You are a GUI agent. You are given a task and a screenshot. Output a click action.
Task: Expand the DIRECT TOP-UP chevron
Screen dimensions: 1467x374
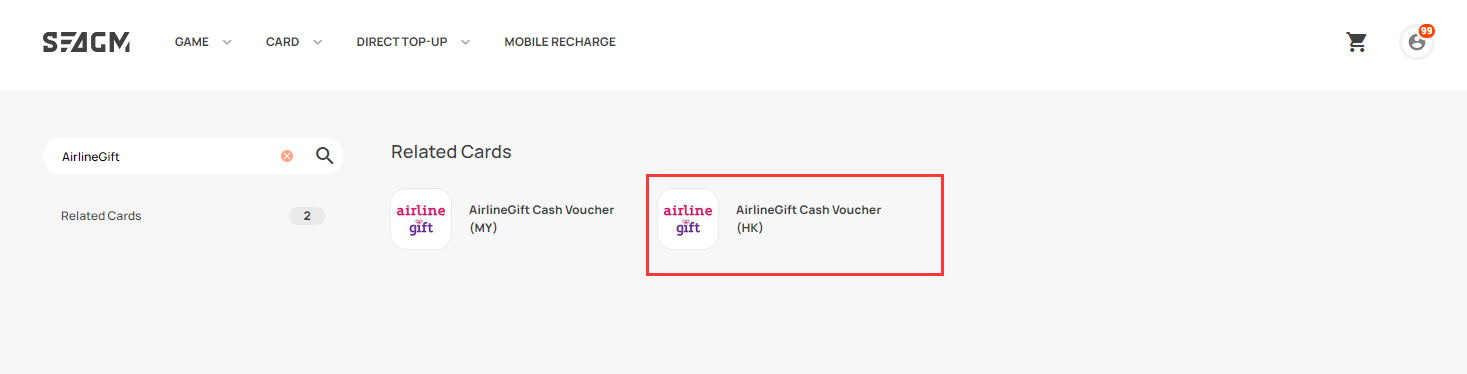pyautogui.click(x=465, y=42)
